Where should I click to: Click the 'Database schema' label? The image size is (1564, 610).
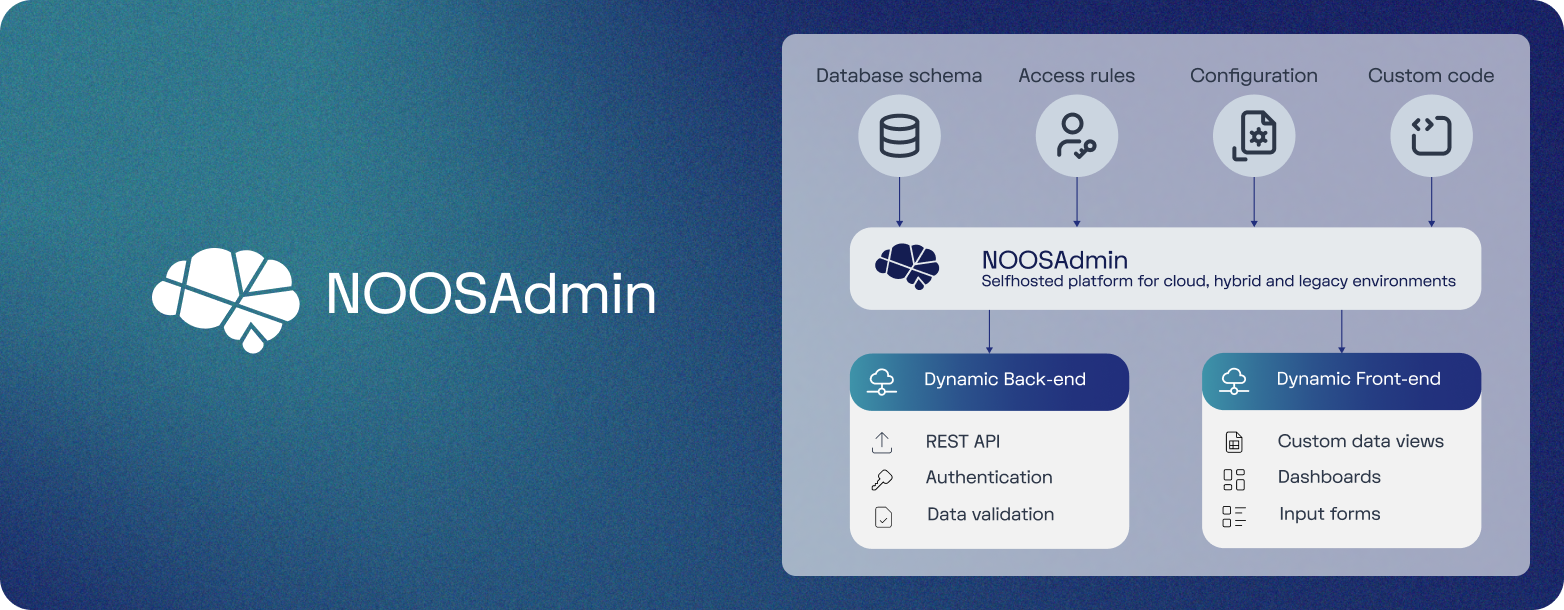click(x=899, y=76)
